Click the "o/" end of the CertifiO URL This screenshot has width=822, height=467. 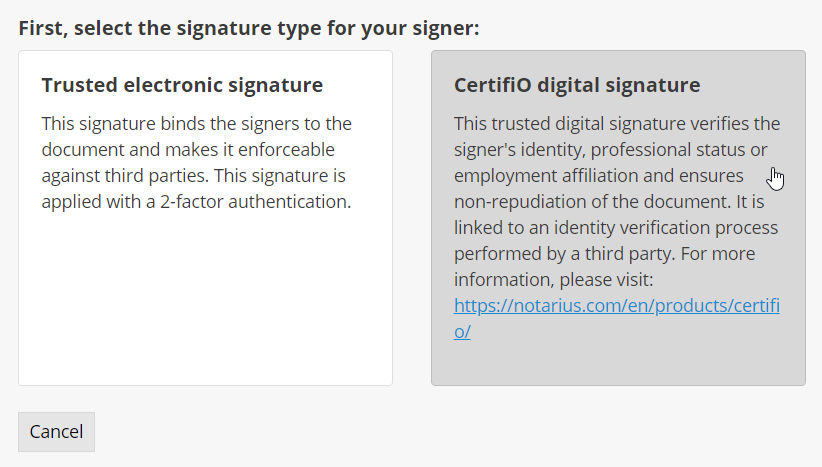coord(462,332)
